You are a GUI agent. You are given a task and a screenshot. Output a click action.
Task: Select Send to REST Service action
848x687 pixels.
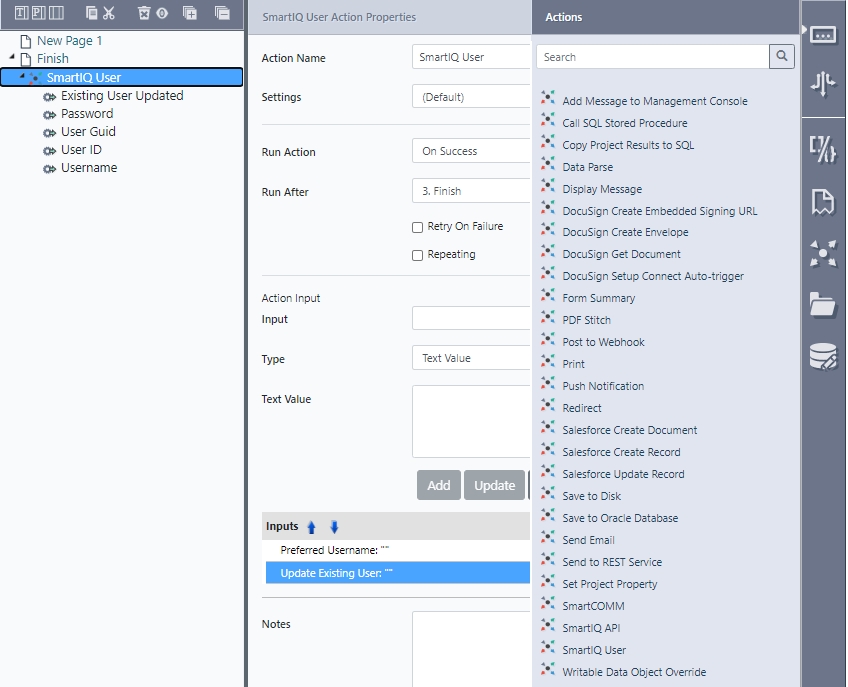click(612, 562)
